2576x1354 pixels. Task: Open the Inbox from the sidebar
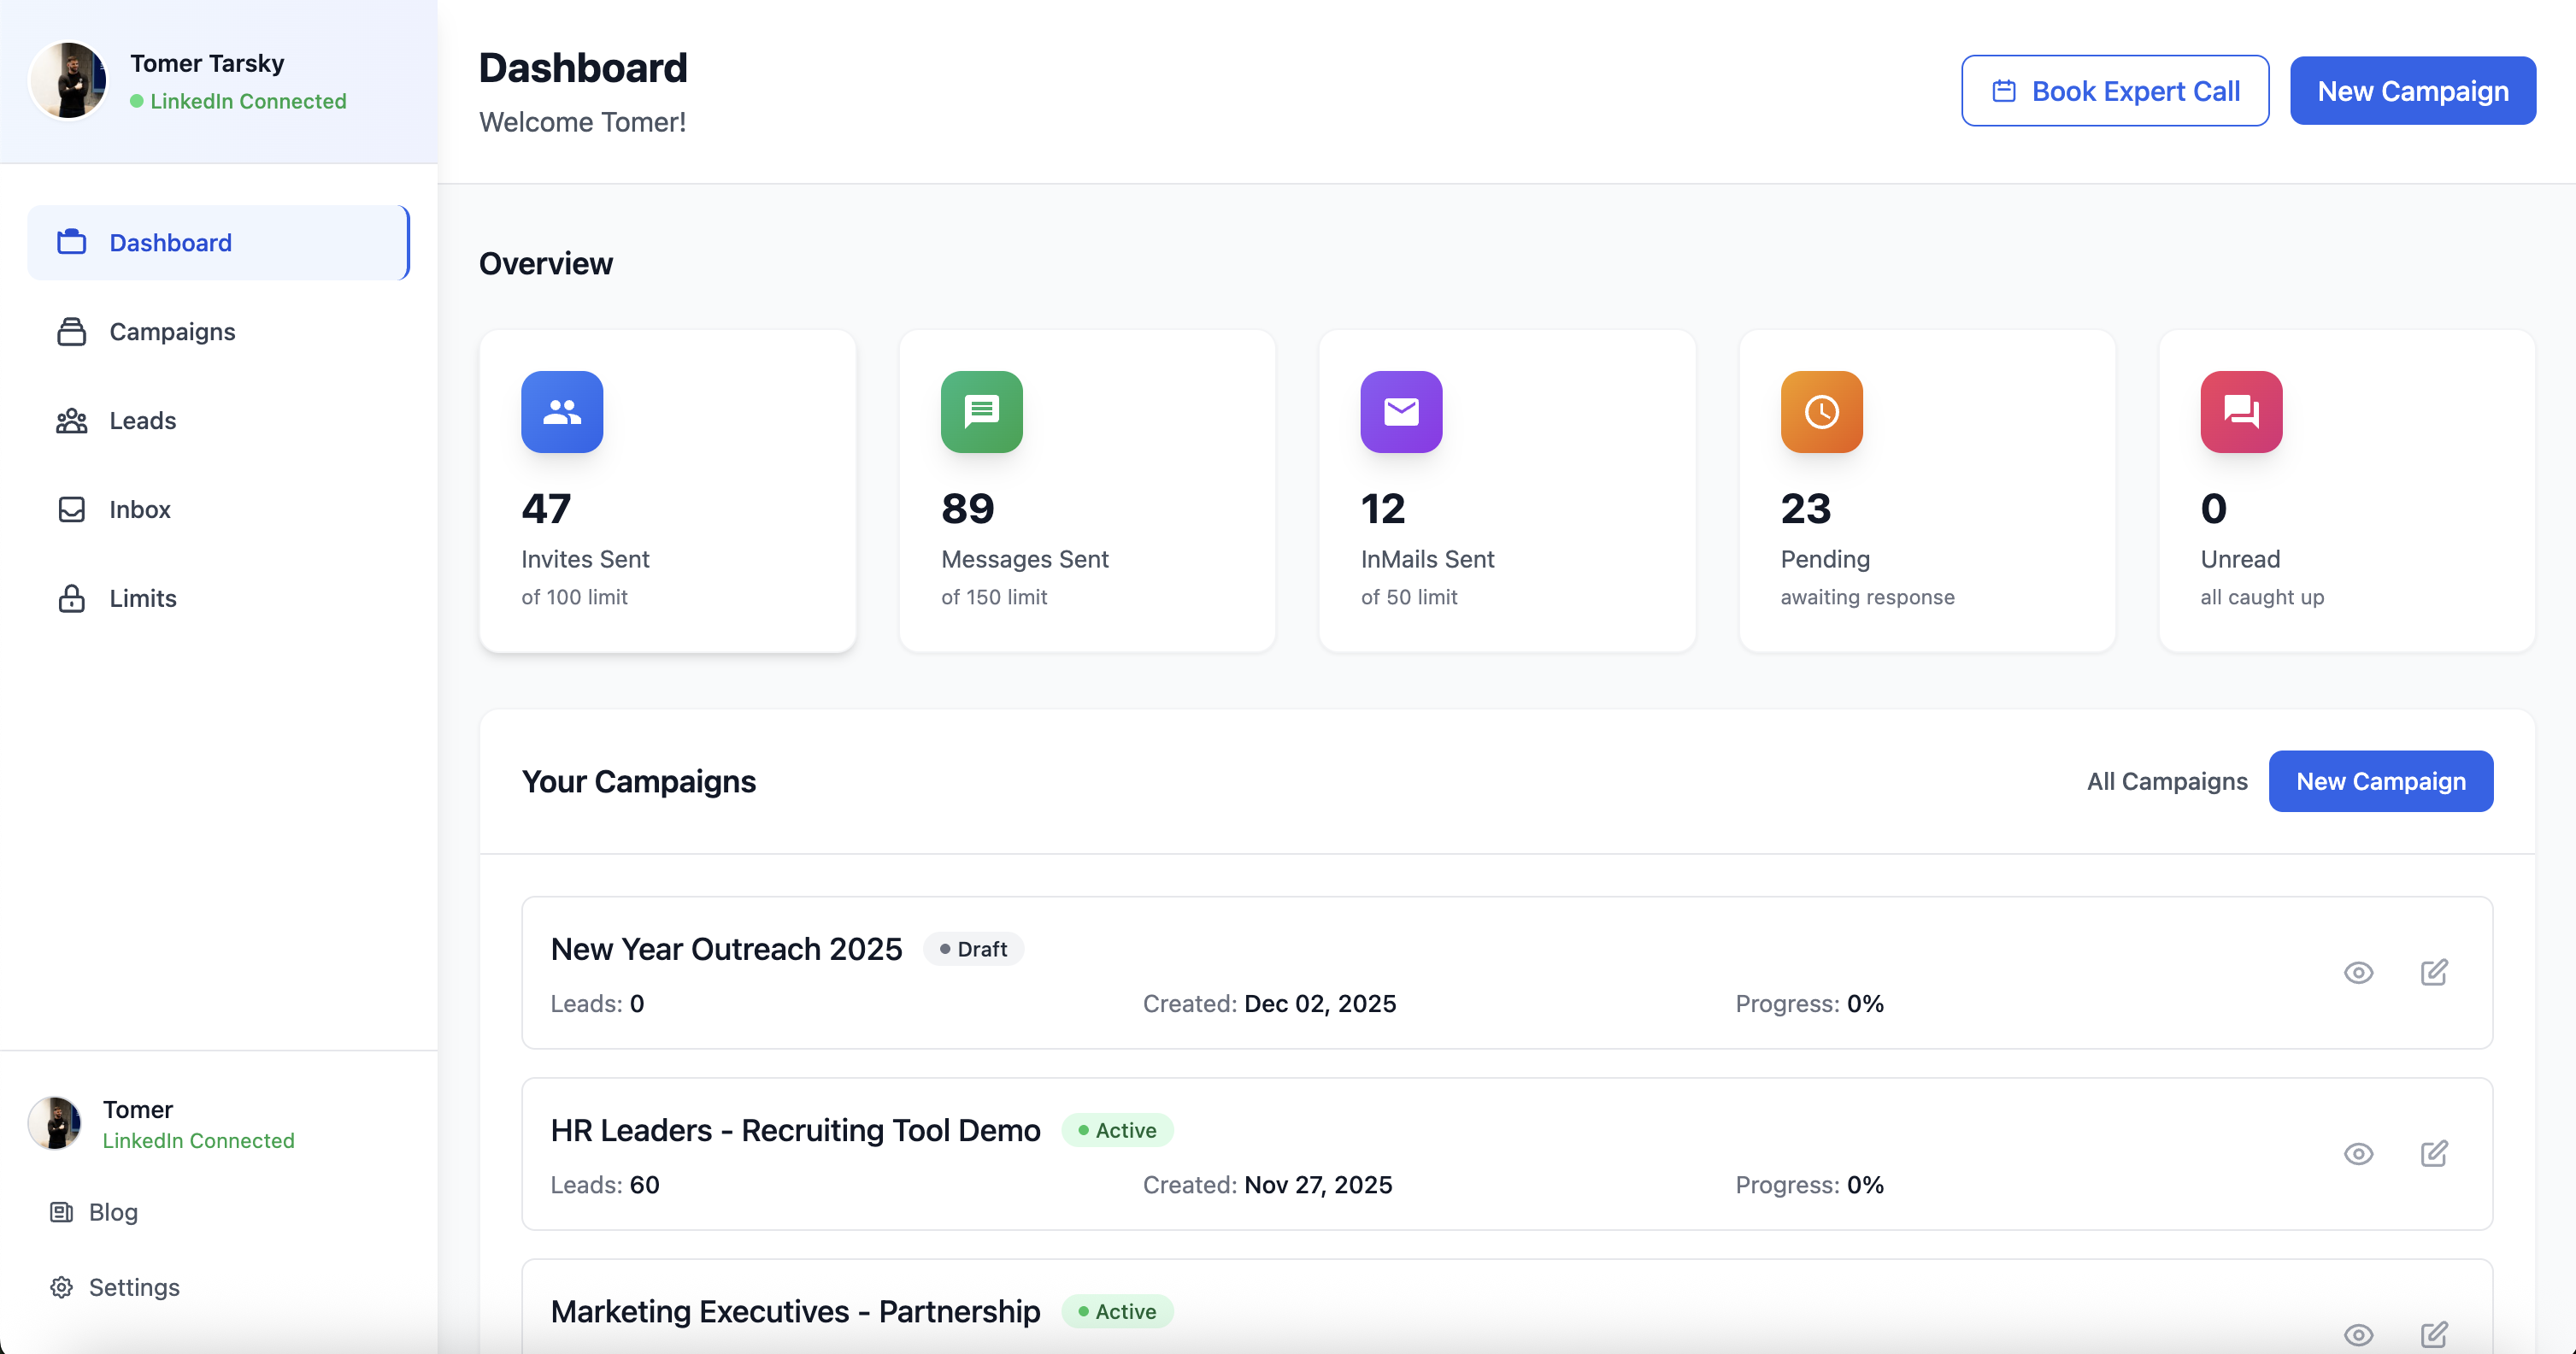(139, 510)
